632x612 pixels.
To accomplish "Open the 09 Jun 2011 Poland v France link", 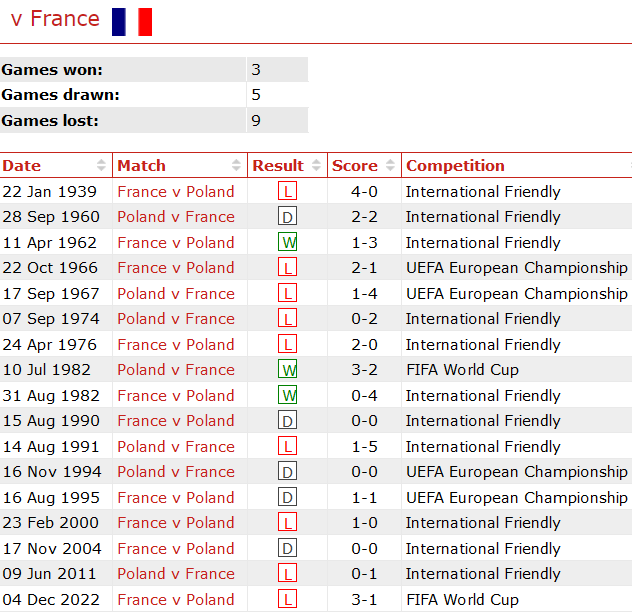I will pyautogui.click(x=176, y=574).
